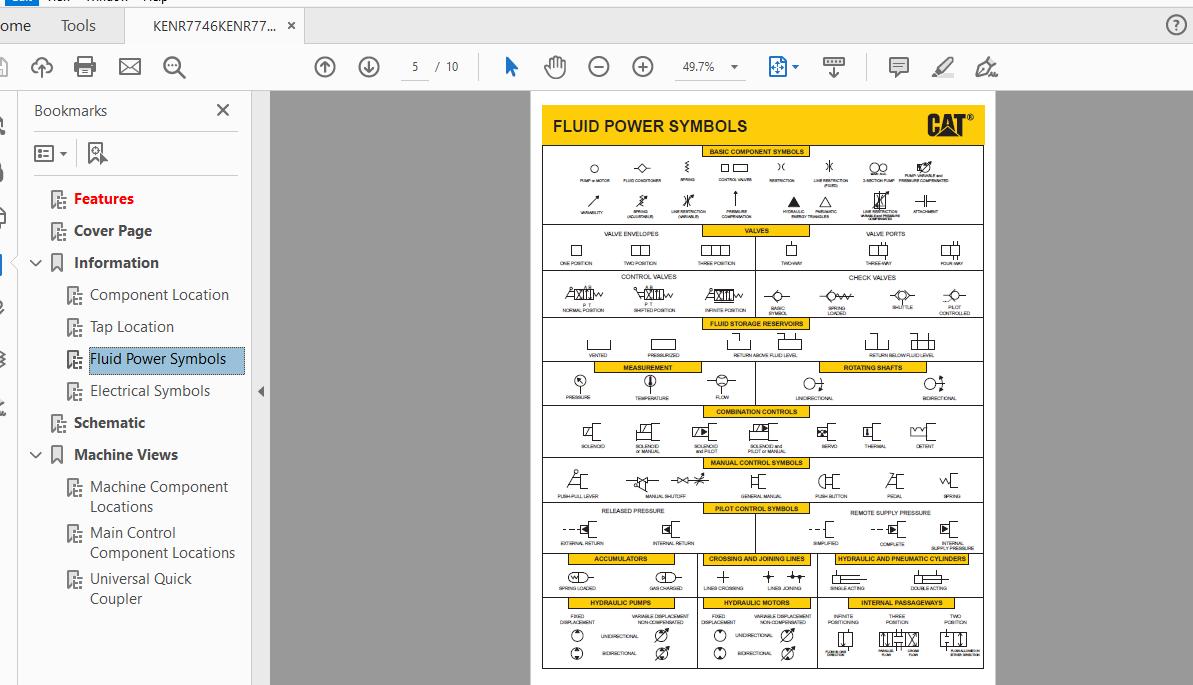
Task: Click the FLUID POWER SYMBOLS page title
Action: coord(650,126)
